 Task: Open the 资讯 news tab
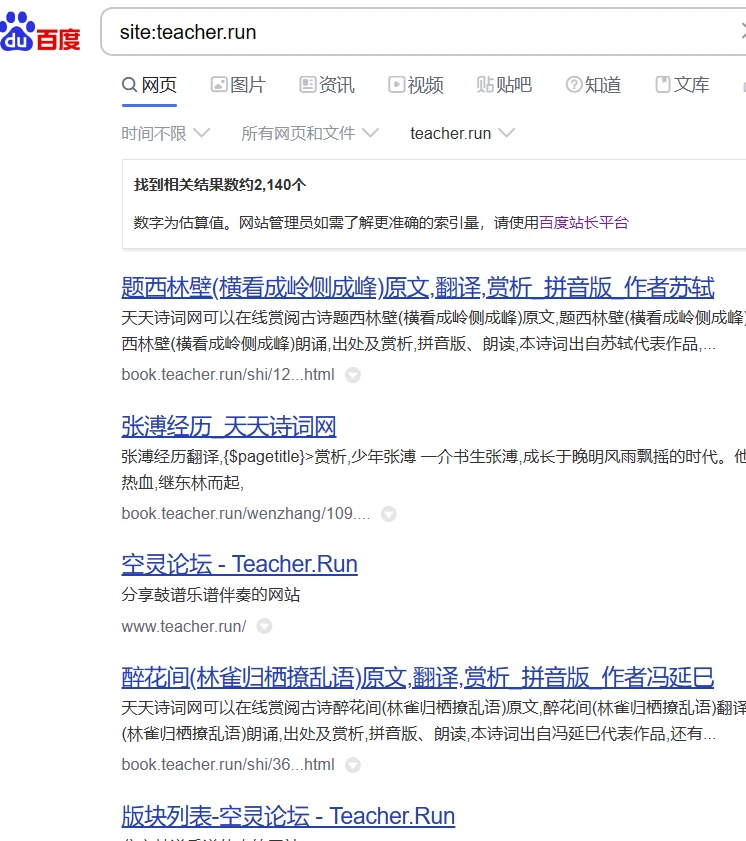(327, 85)
